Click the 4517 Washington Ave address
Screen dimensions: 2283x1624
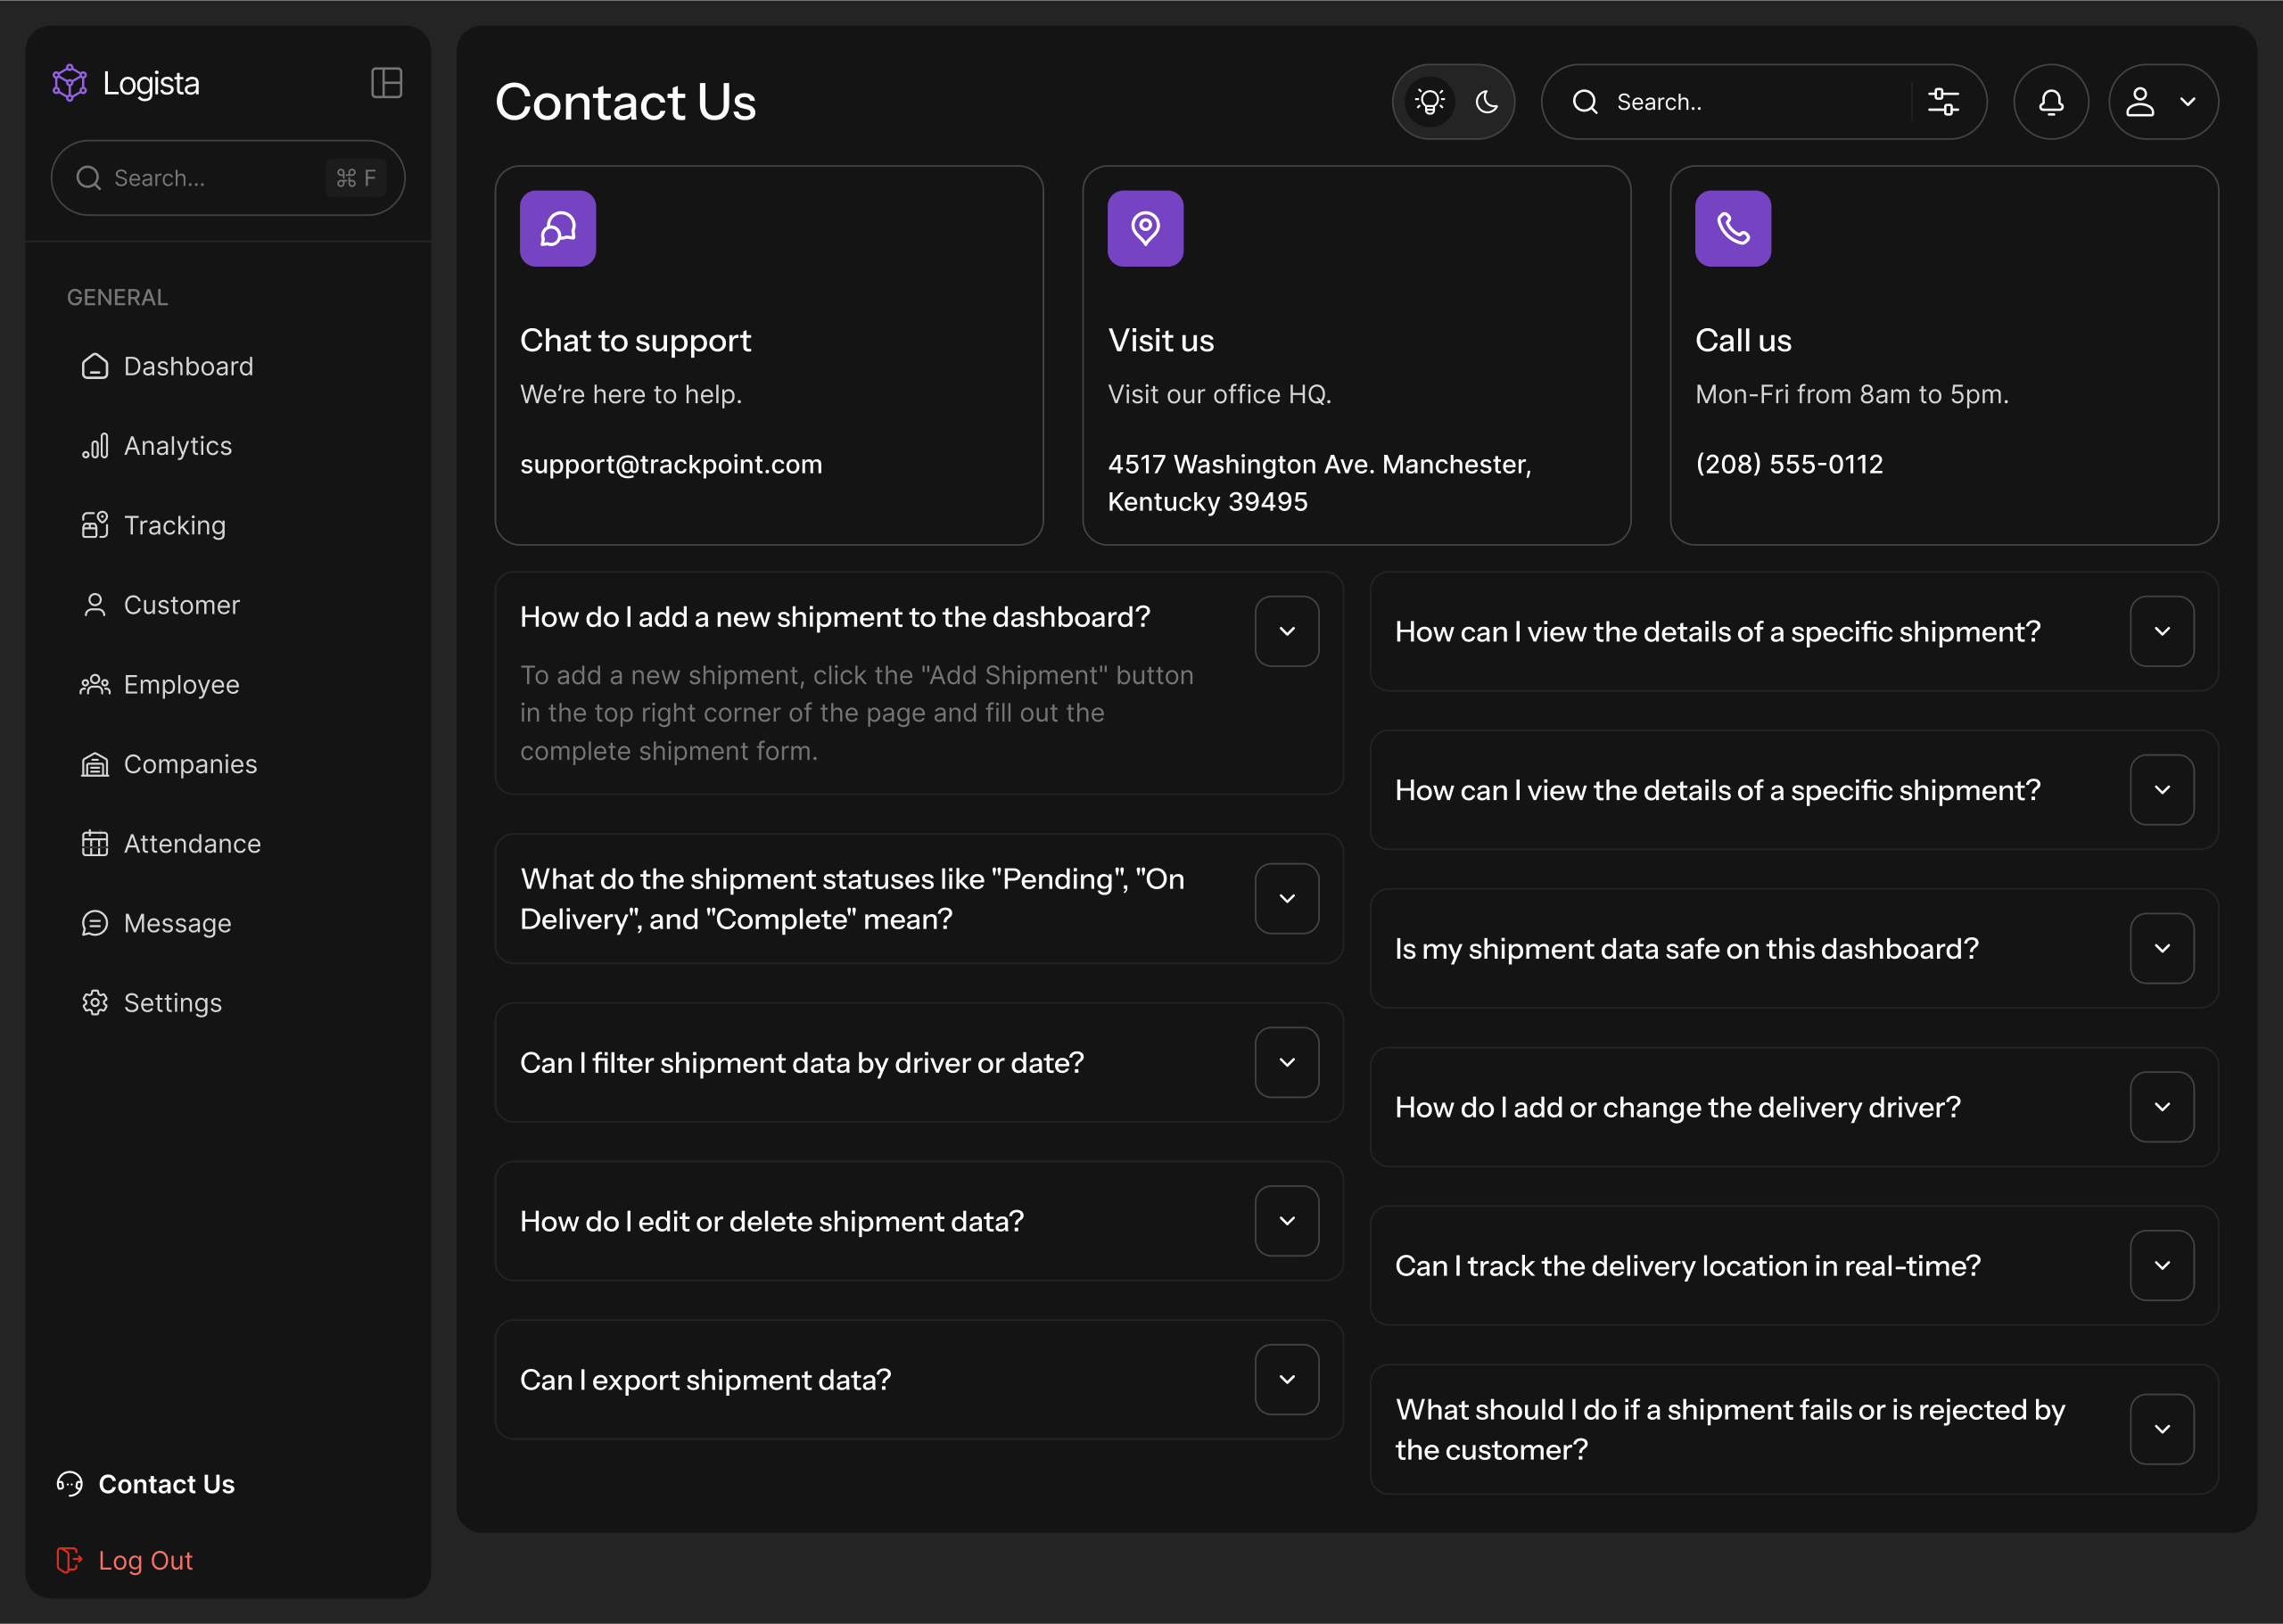coord(1319,483)
